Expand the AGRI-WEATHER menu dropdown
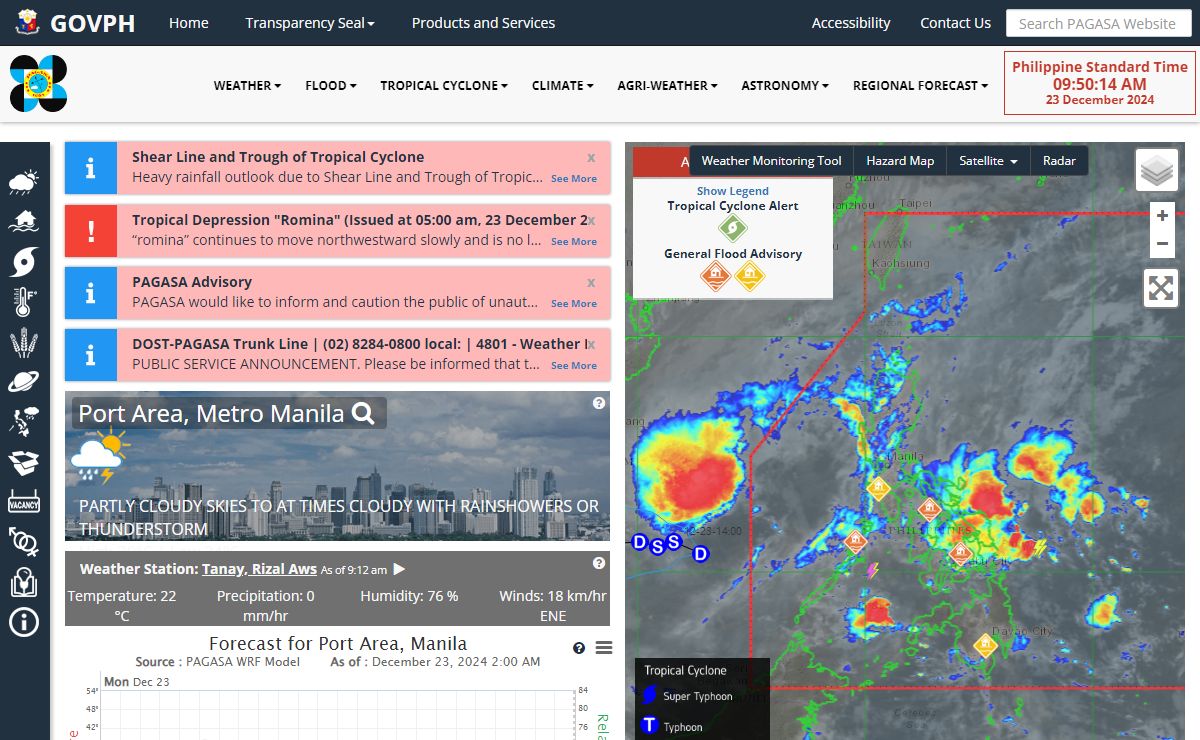 click(x=667, y=86)
